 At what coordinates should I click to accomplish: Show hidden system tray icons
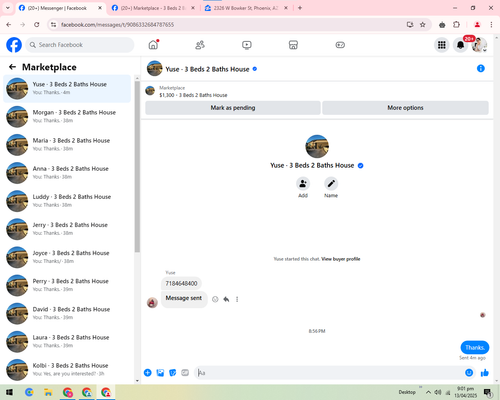pyautogui.click(x=428, y=392)
